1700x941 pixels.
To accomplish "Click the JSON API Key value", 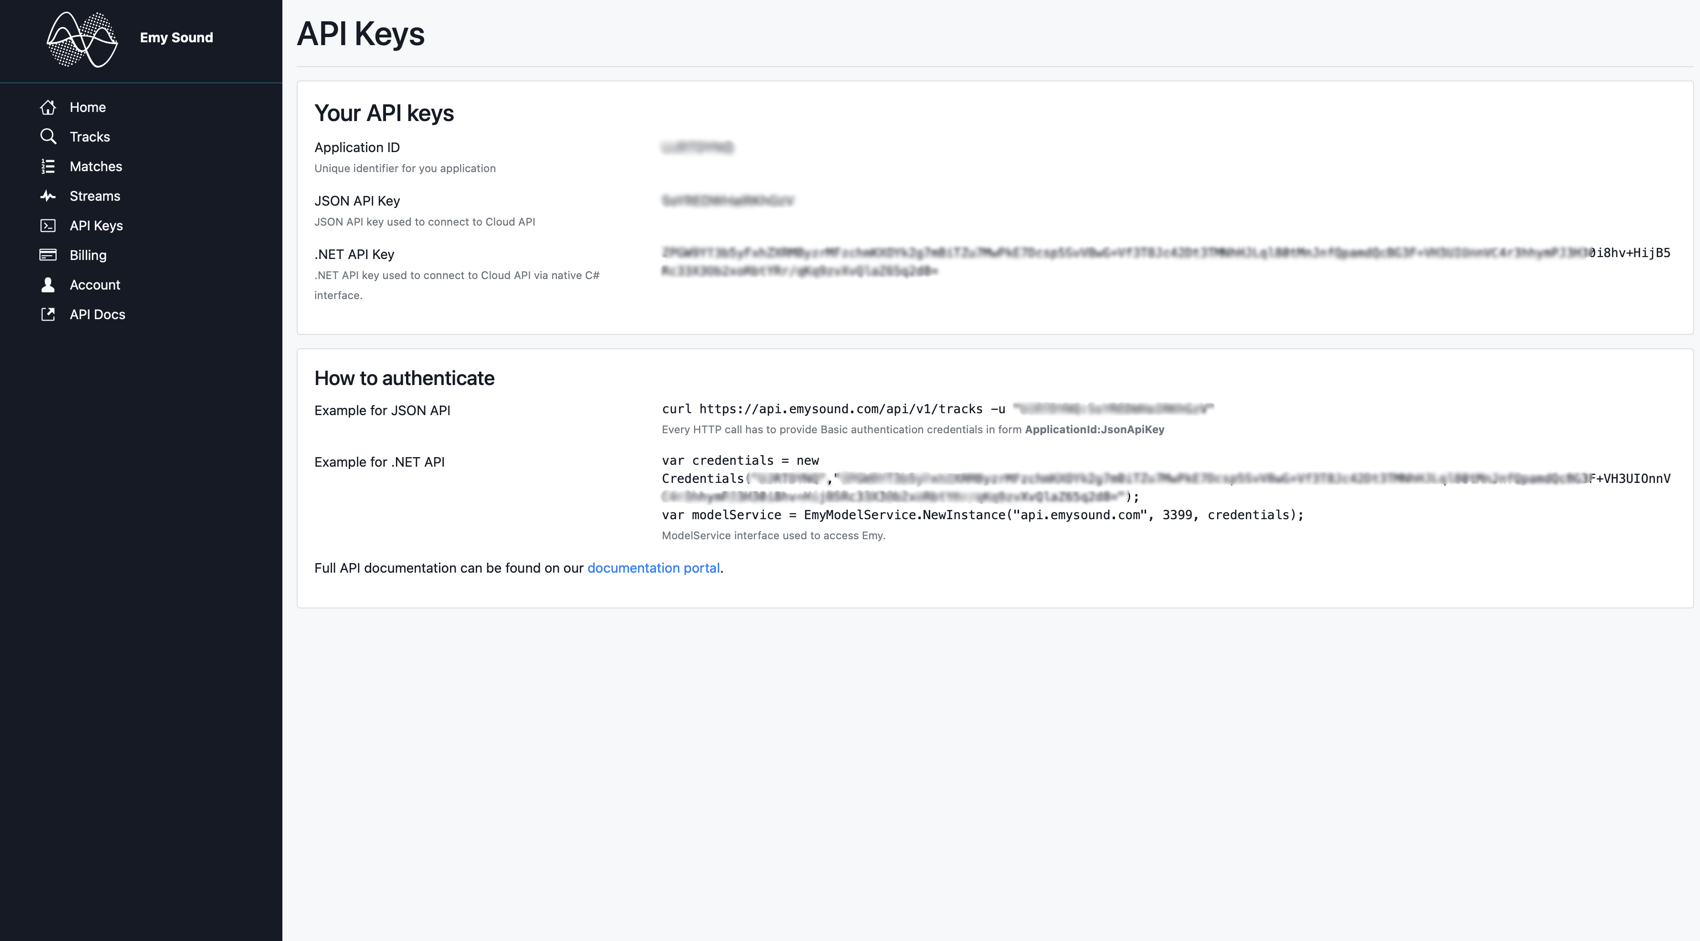I will tap(727, 200).
